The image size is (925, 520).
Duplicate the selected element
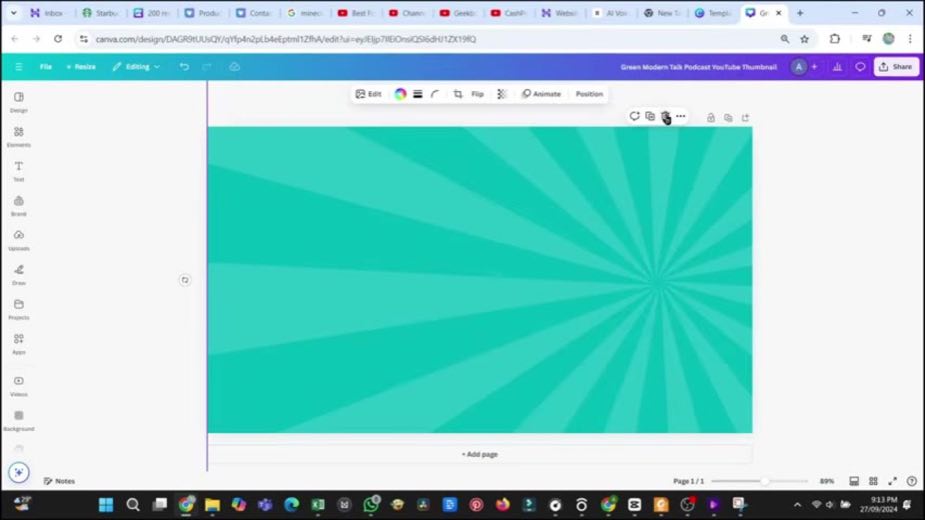click(x=650, y=116)
